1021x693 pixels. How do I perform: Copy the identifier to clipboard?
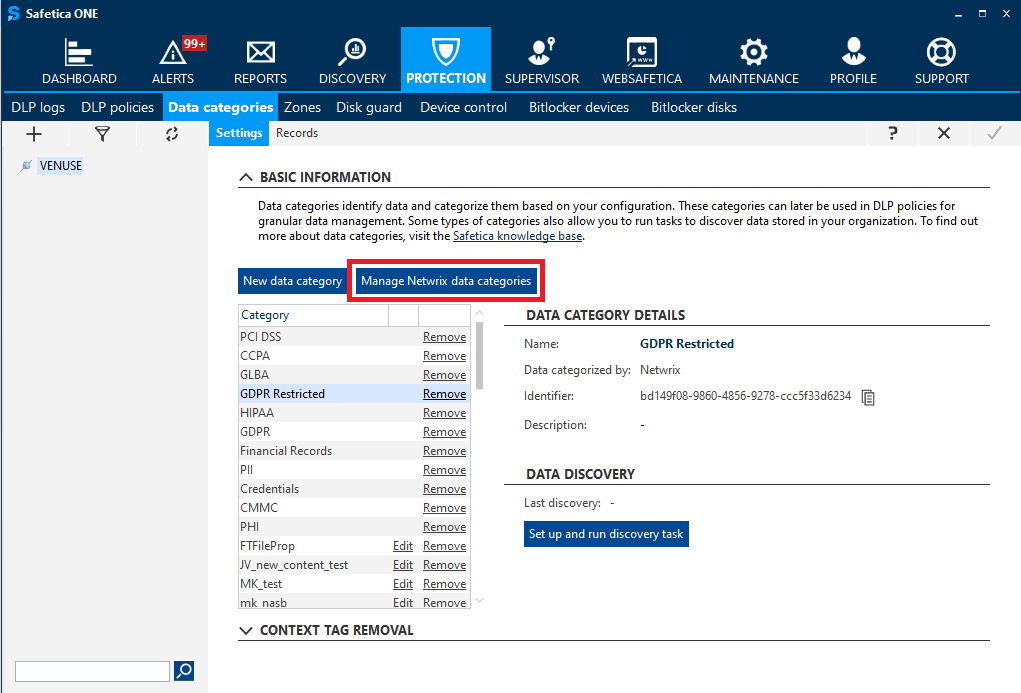coord(868,397)
